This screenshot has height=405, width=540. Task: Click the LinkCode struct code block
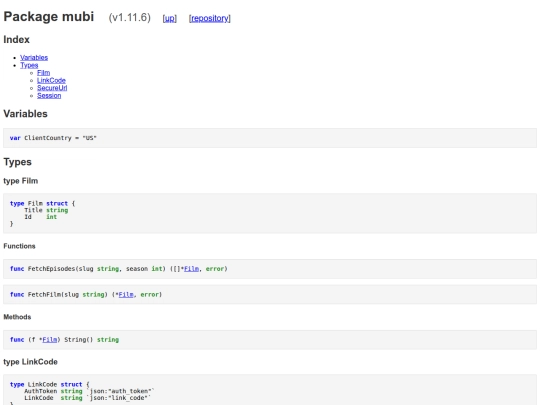(270, 390)
